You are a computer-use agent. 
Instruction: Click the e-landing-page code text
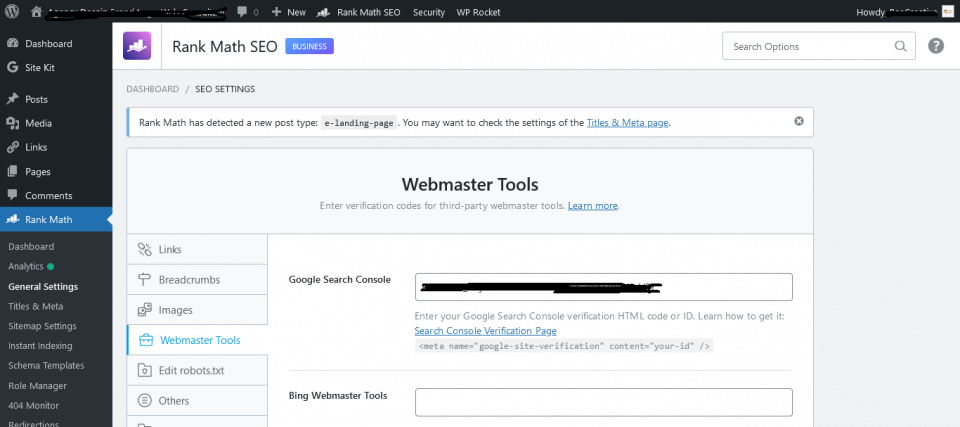click(359, 123)
